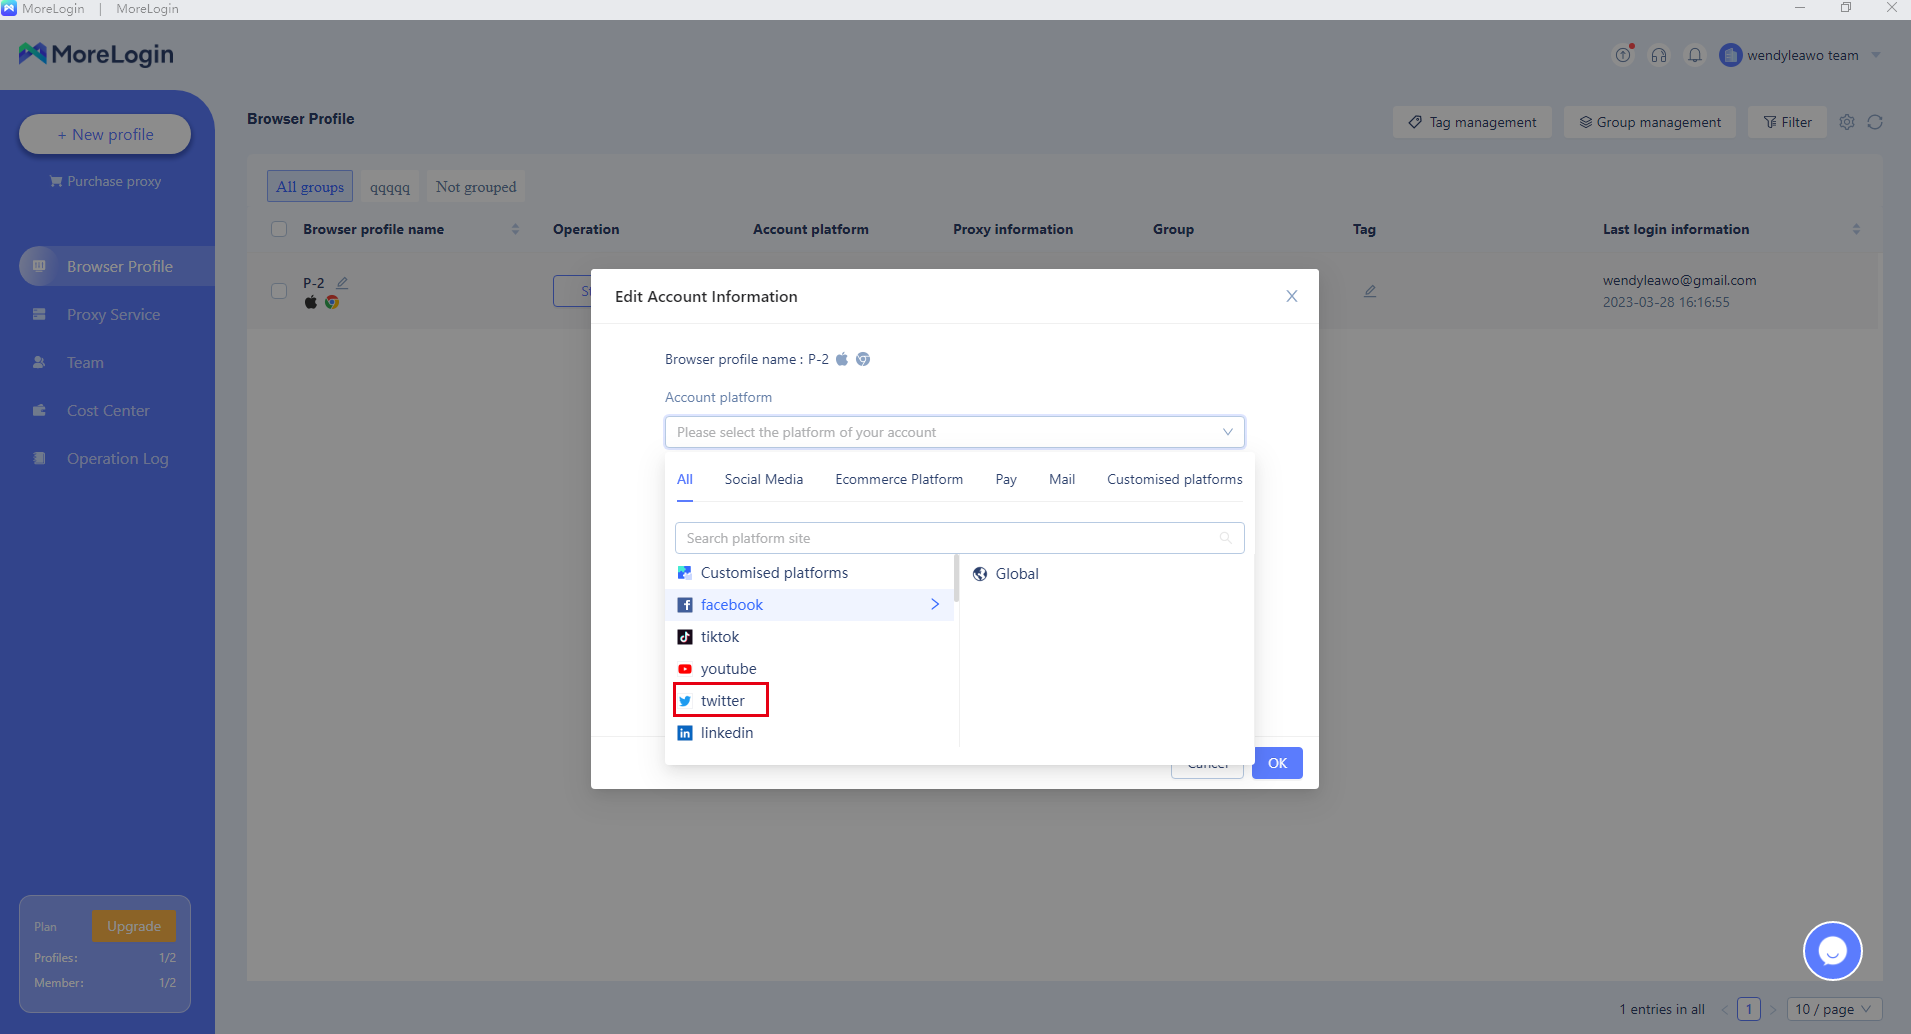Confirm with the OK button

(x=1277, y=763)
